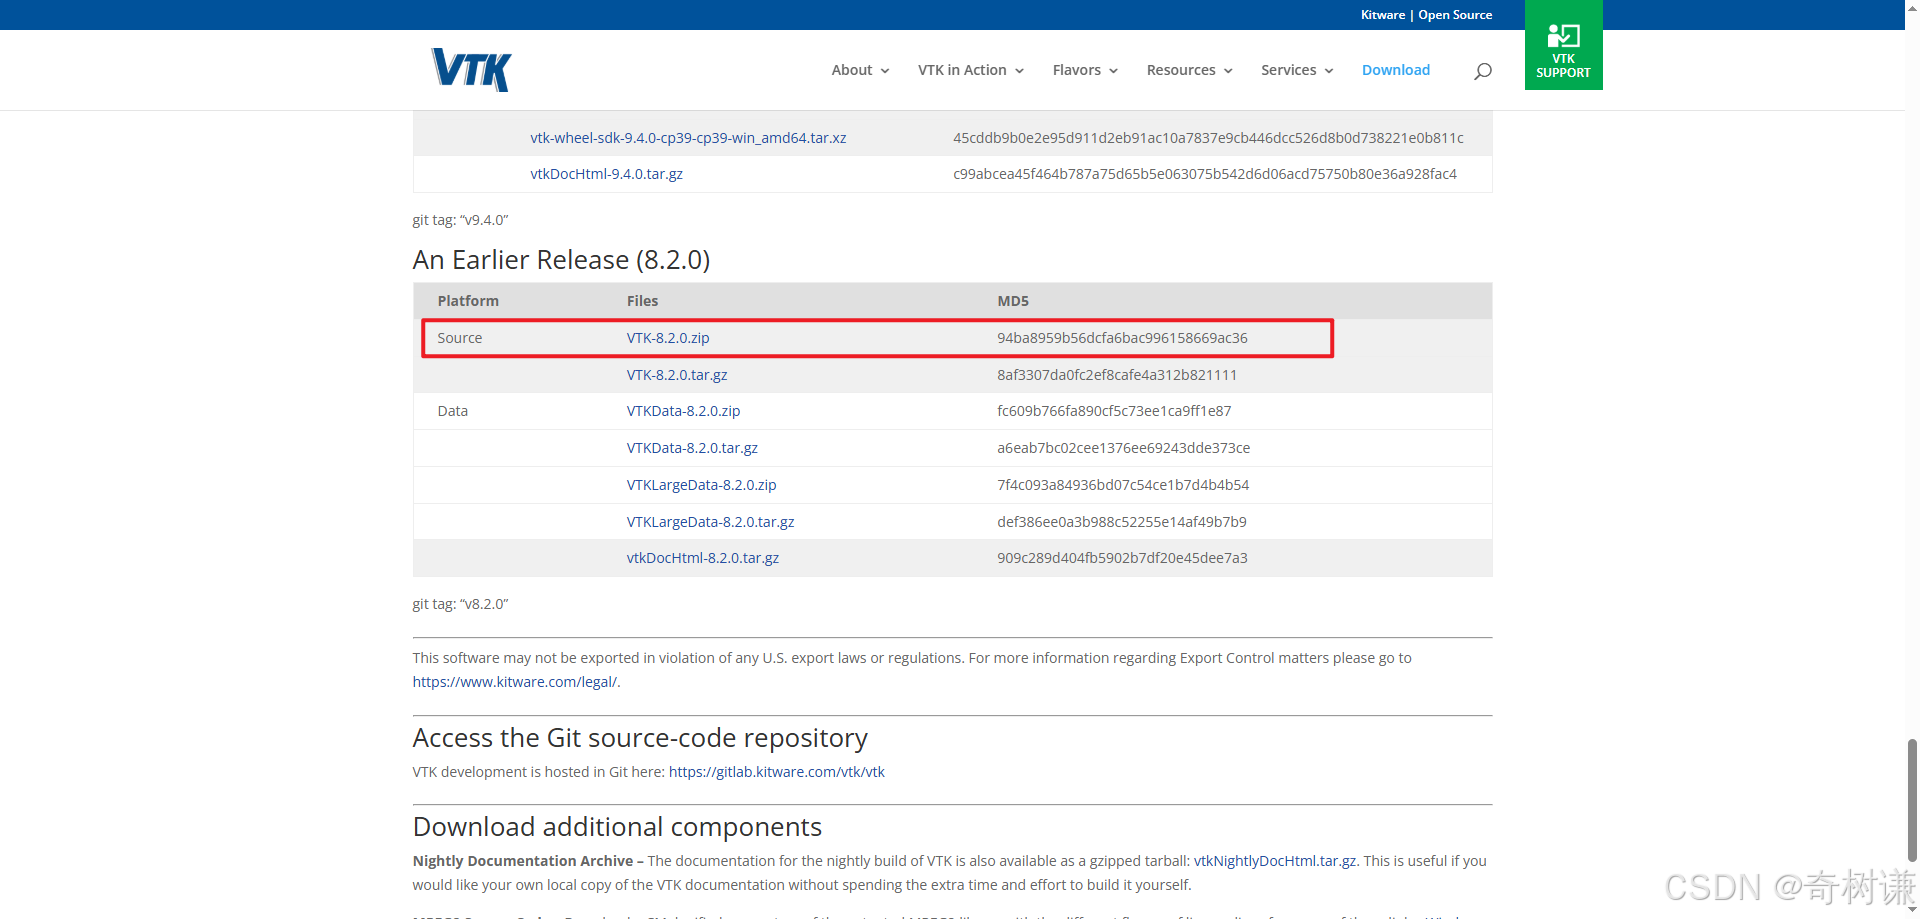Download VTK-8.2.0.zip source
Screen dimensions: 1920x919
tap(668, 338)
